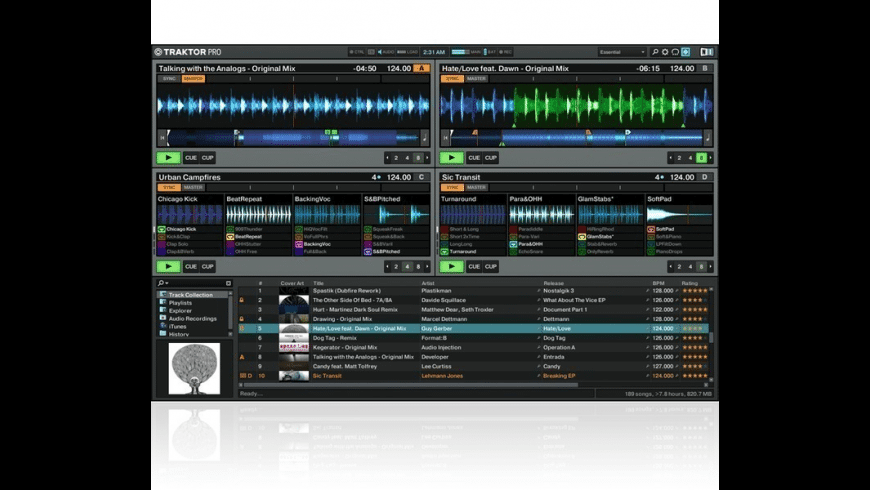Click Deck A's waveform display
870x490 pixels.
(x=293, y=105)
